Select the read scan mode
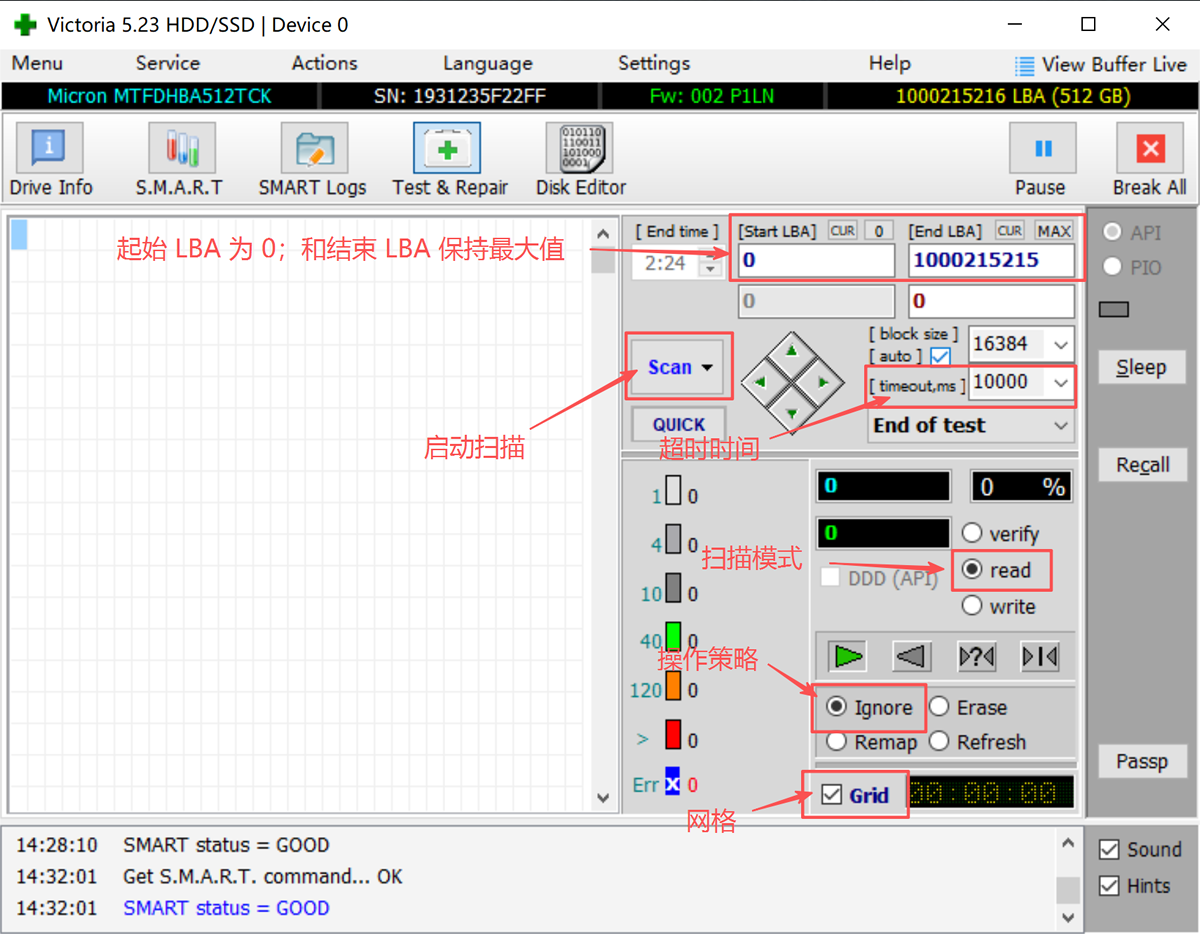Viewport: 1200px width, 934px height. (972, 570)
